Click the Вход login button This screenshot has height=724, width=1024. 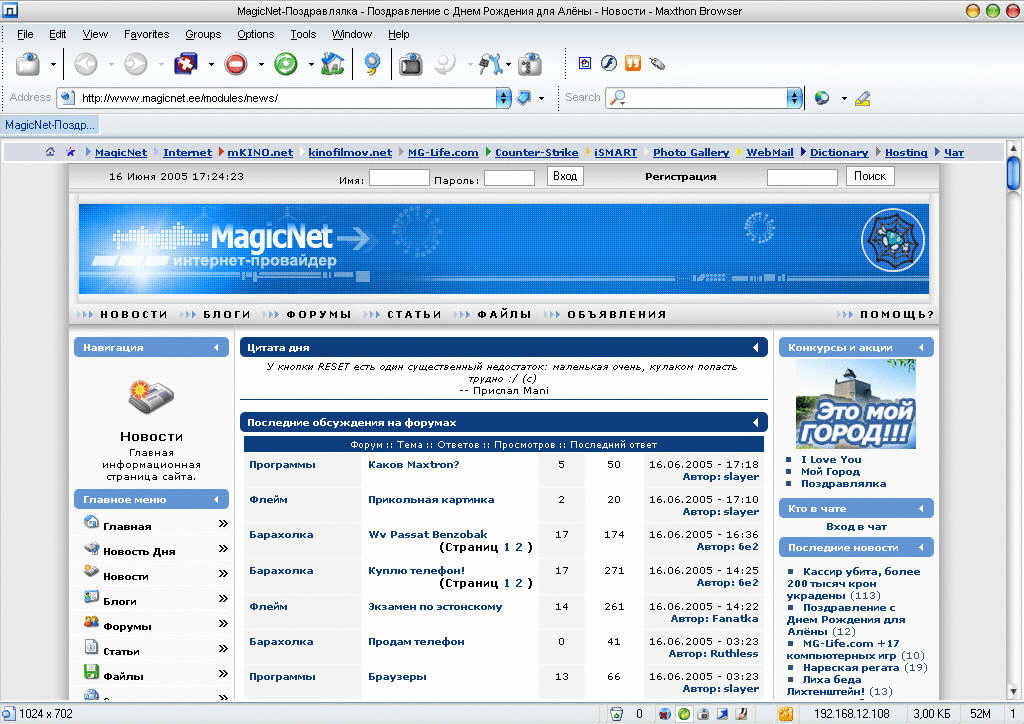click(x=565, y=176)
